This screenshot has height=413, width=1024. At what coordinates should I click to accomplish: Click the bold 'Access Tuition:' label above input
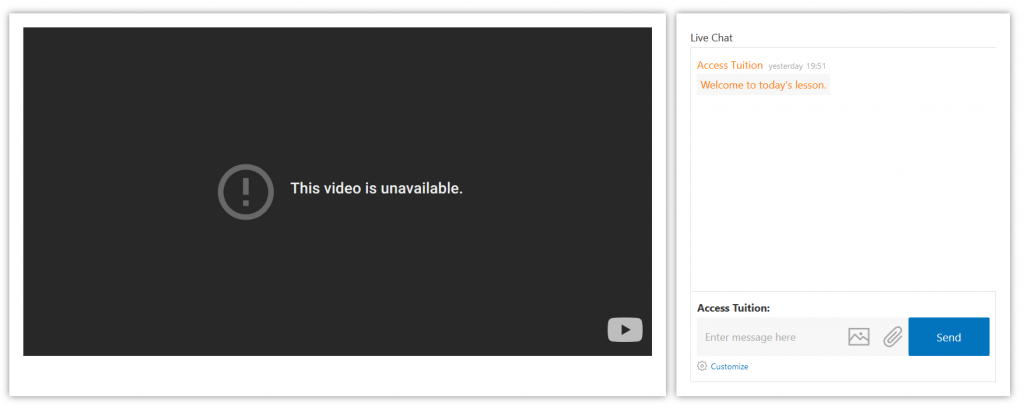click(733, 308)
